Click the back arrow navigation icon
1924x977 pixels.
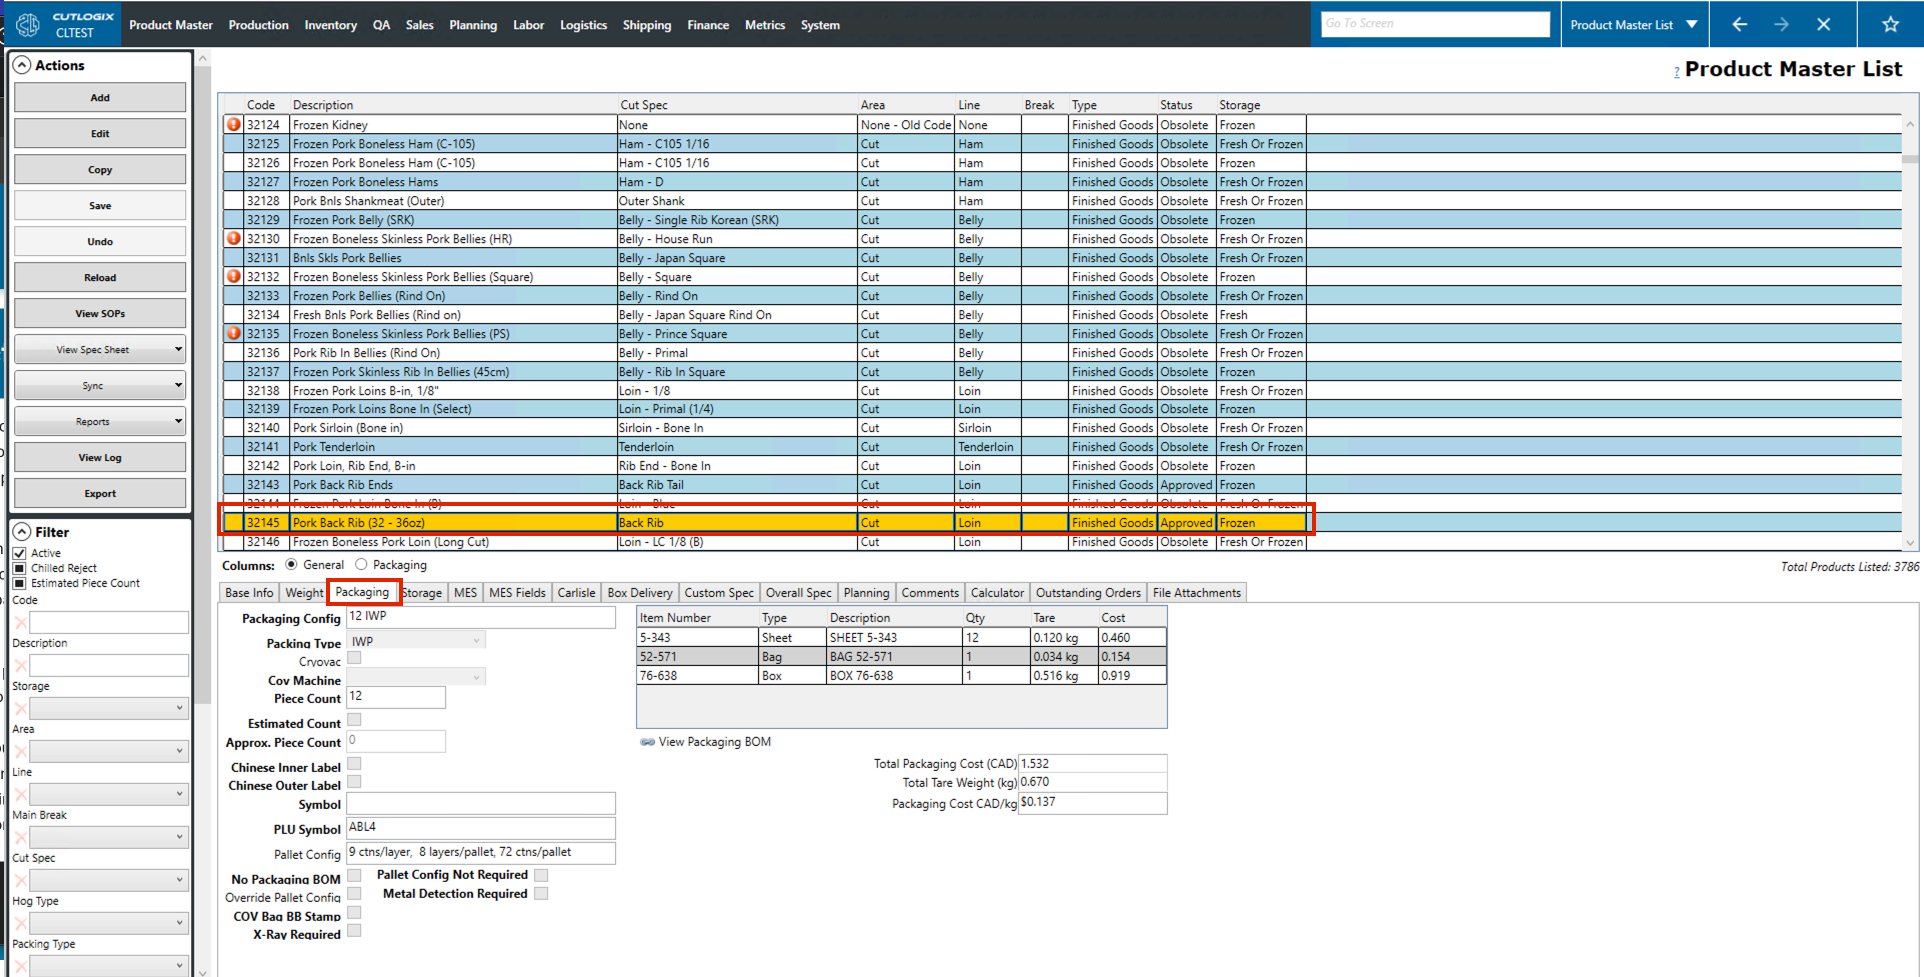pos(1739,24)
